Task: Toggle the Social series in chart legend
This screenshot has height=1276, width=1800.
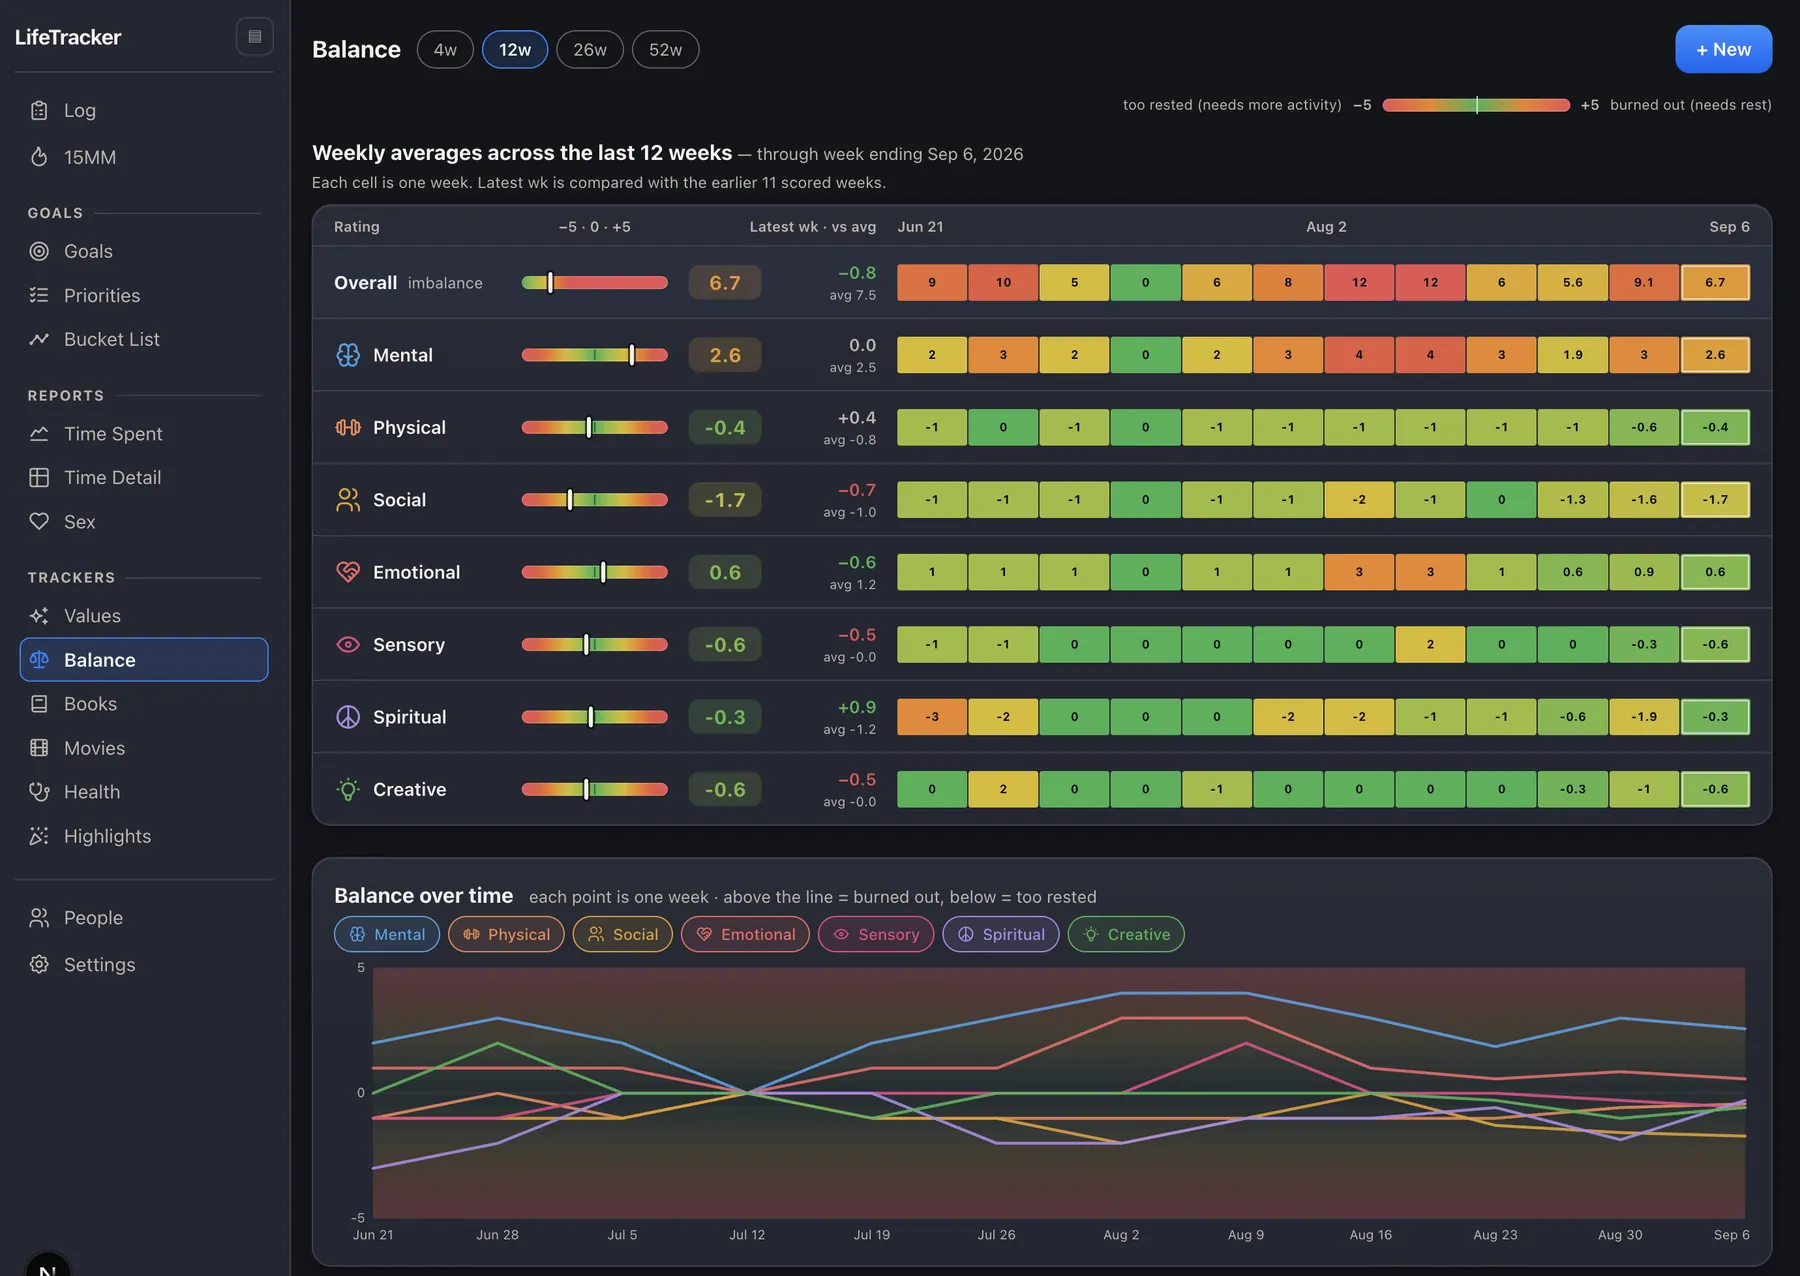Action: click(622, 934)
